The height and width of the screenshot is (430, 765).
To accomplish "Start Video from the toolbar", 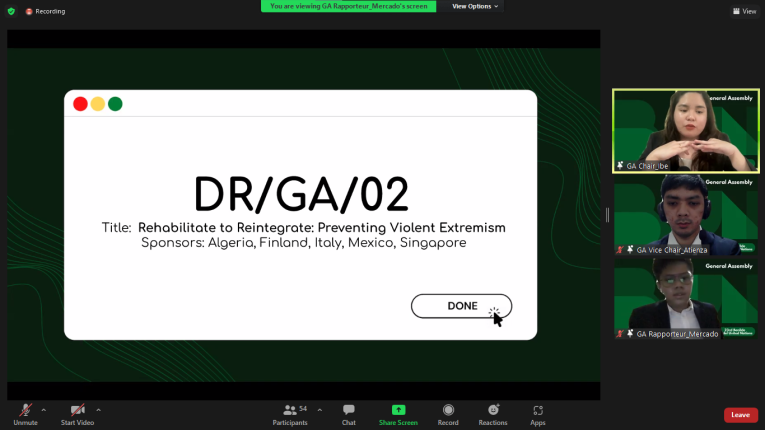I will tap(78, 415).
